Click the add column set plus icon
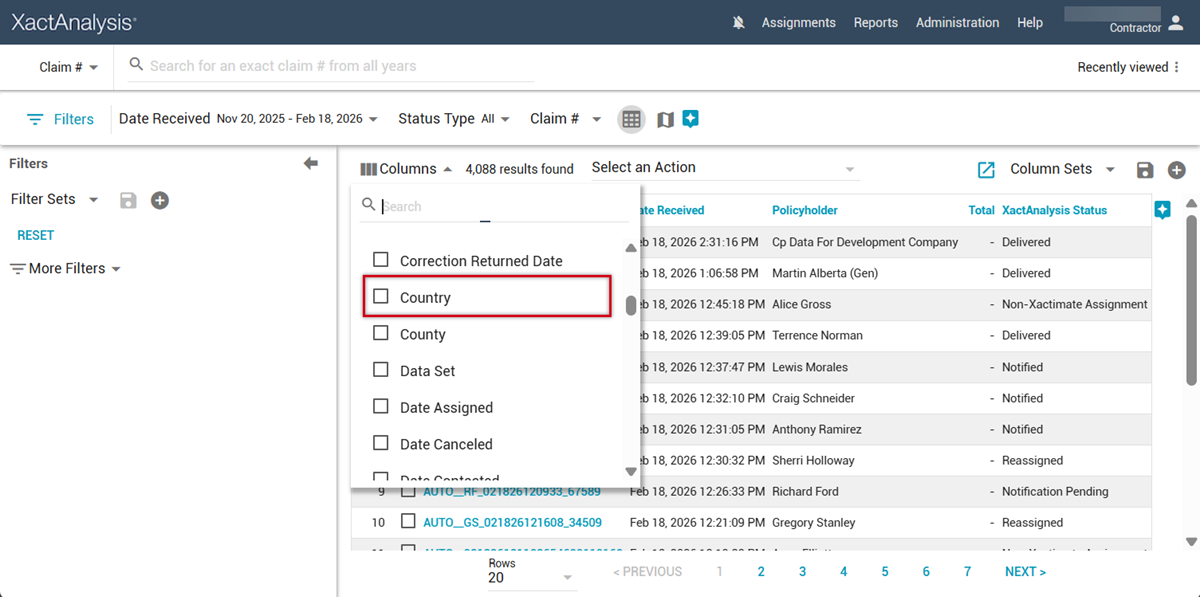The width and height of the screenshot is (1200, 597). tap(1177, 170)
